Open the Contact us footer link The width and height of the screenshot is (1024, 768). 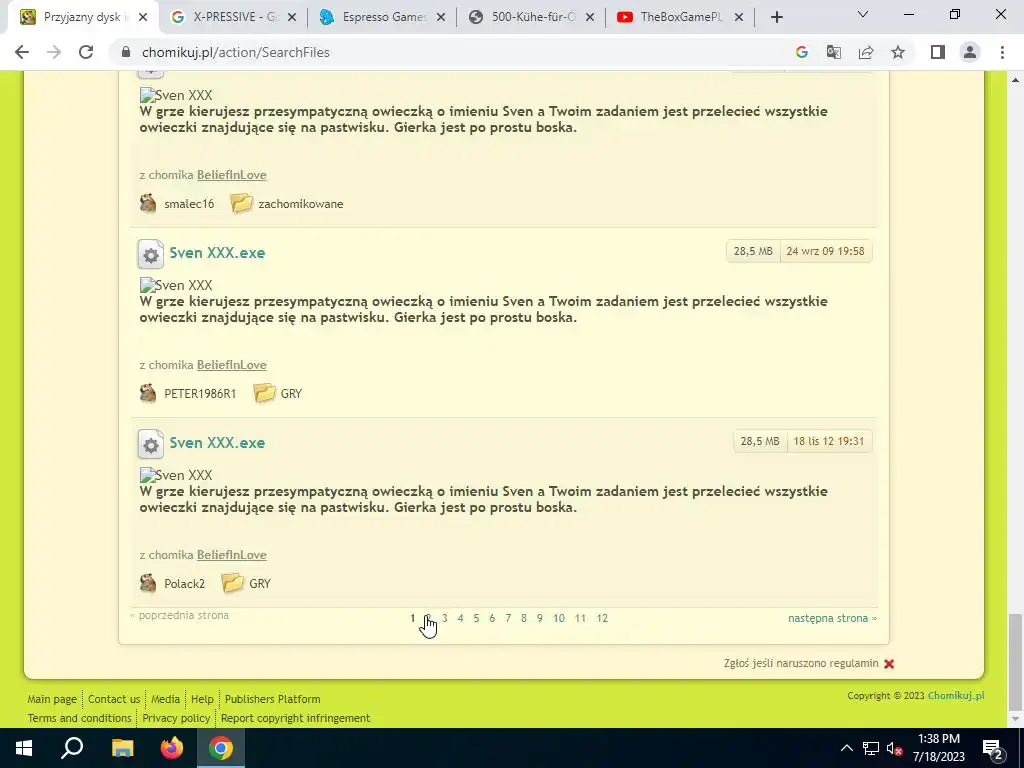tap(114, 699)
